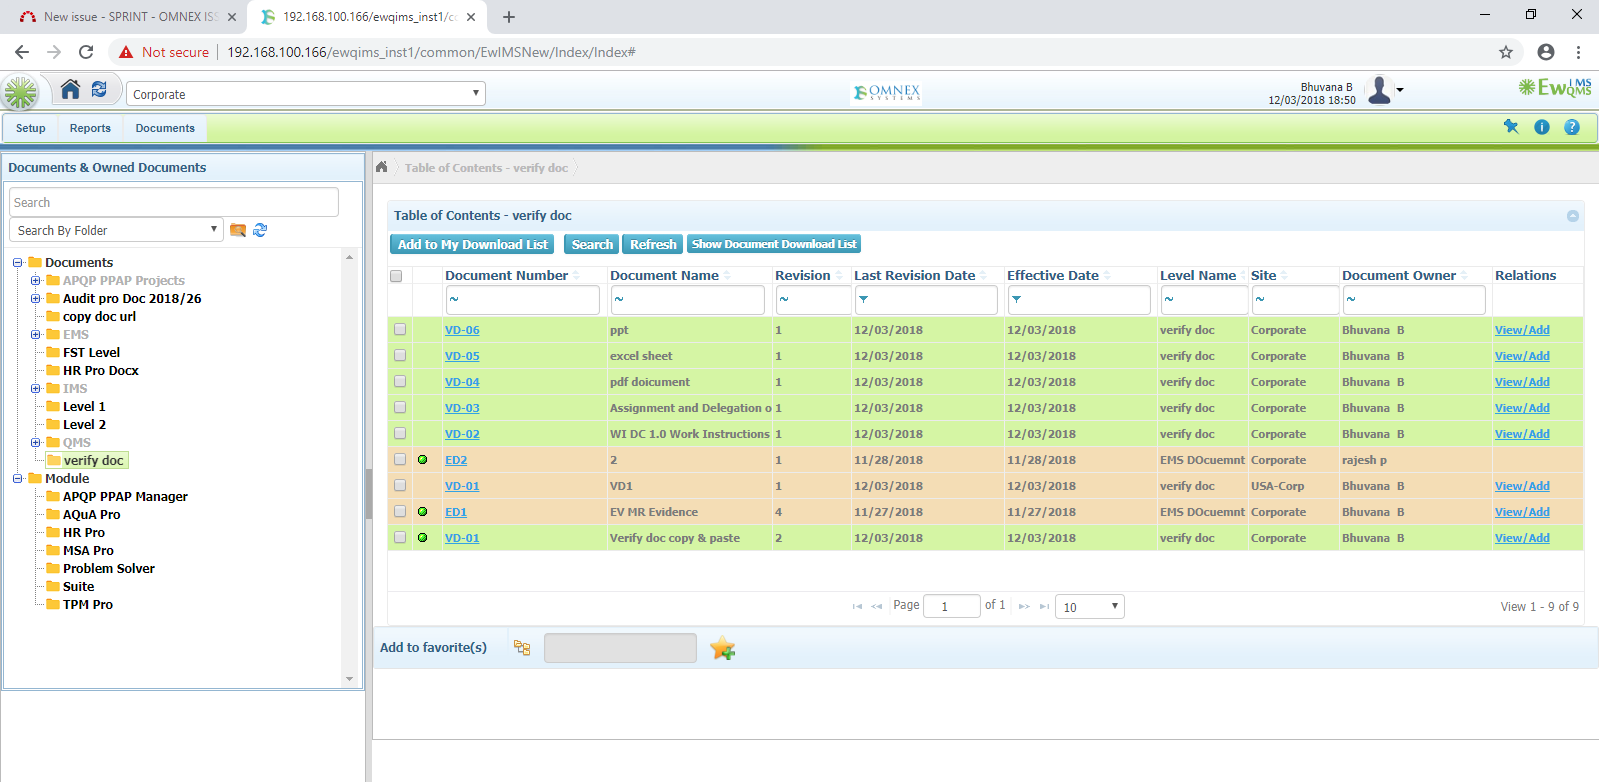Open the help question mark icon
The height and width of the screenshot is (782, 1599).
coord(1572,127)
